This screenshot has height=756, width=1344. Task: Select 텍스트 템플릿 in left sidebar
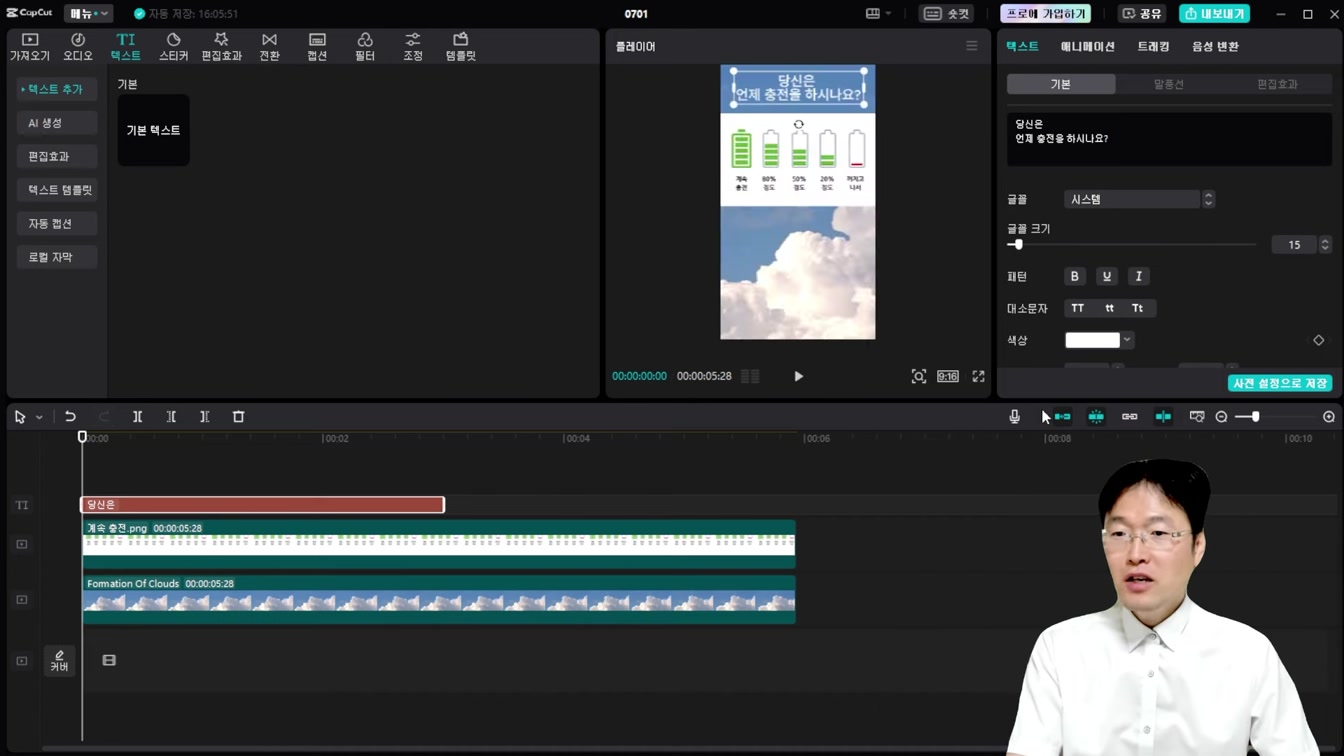click(56, 190)
